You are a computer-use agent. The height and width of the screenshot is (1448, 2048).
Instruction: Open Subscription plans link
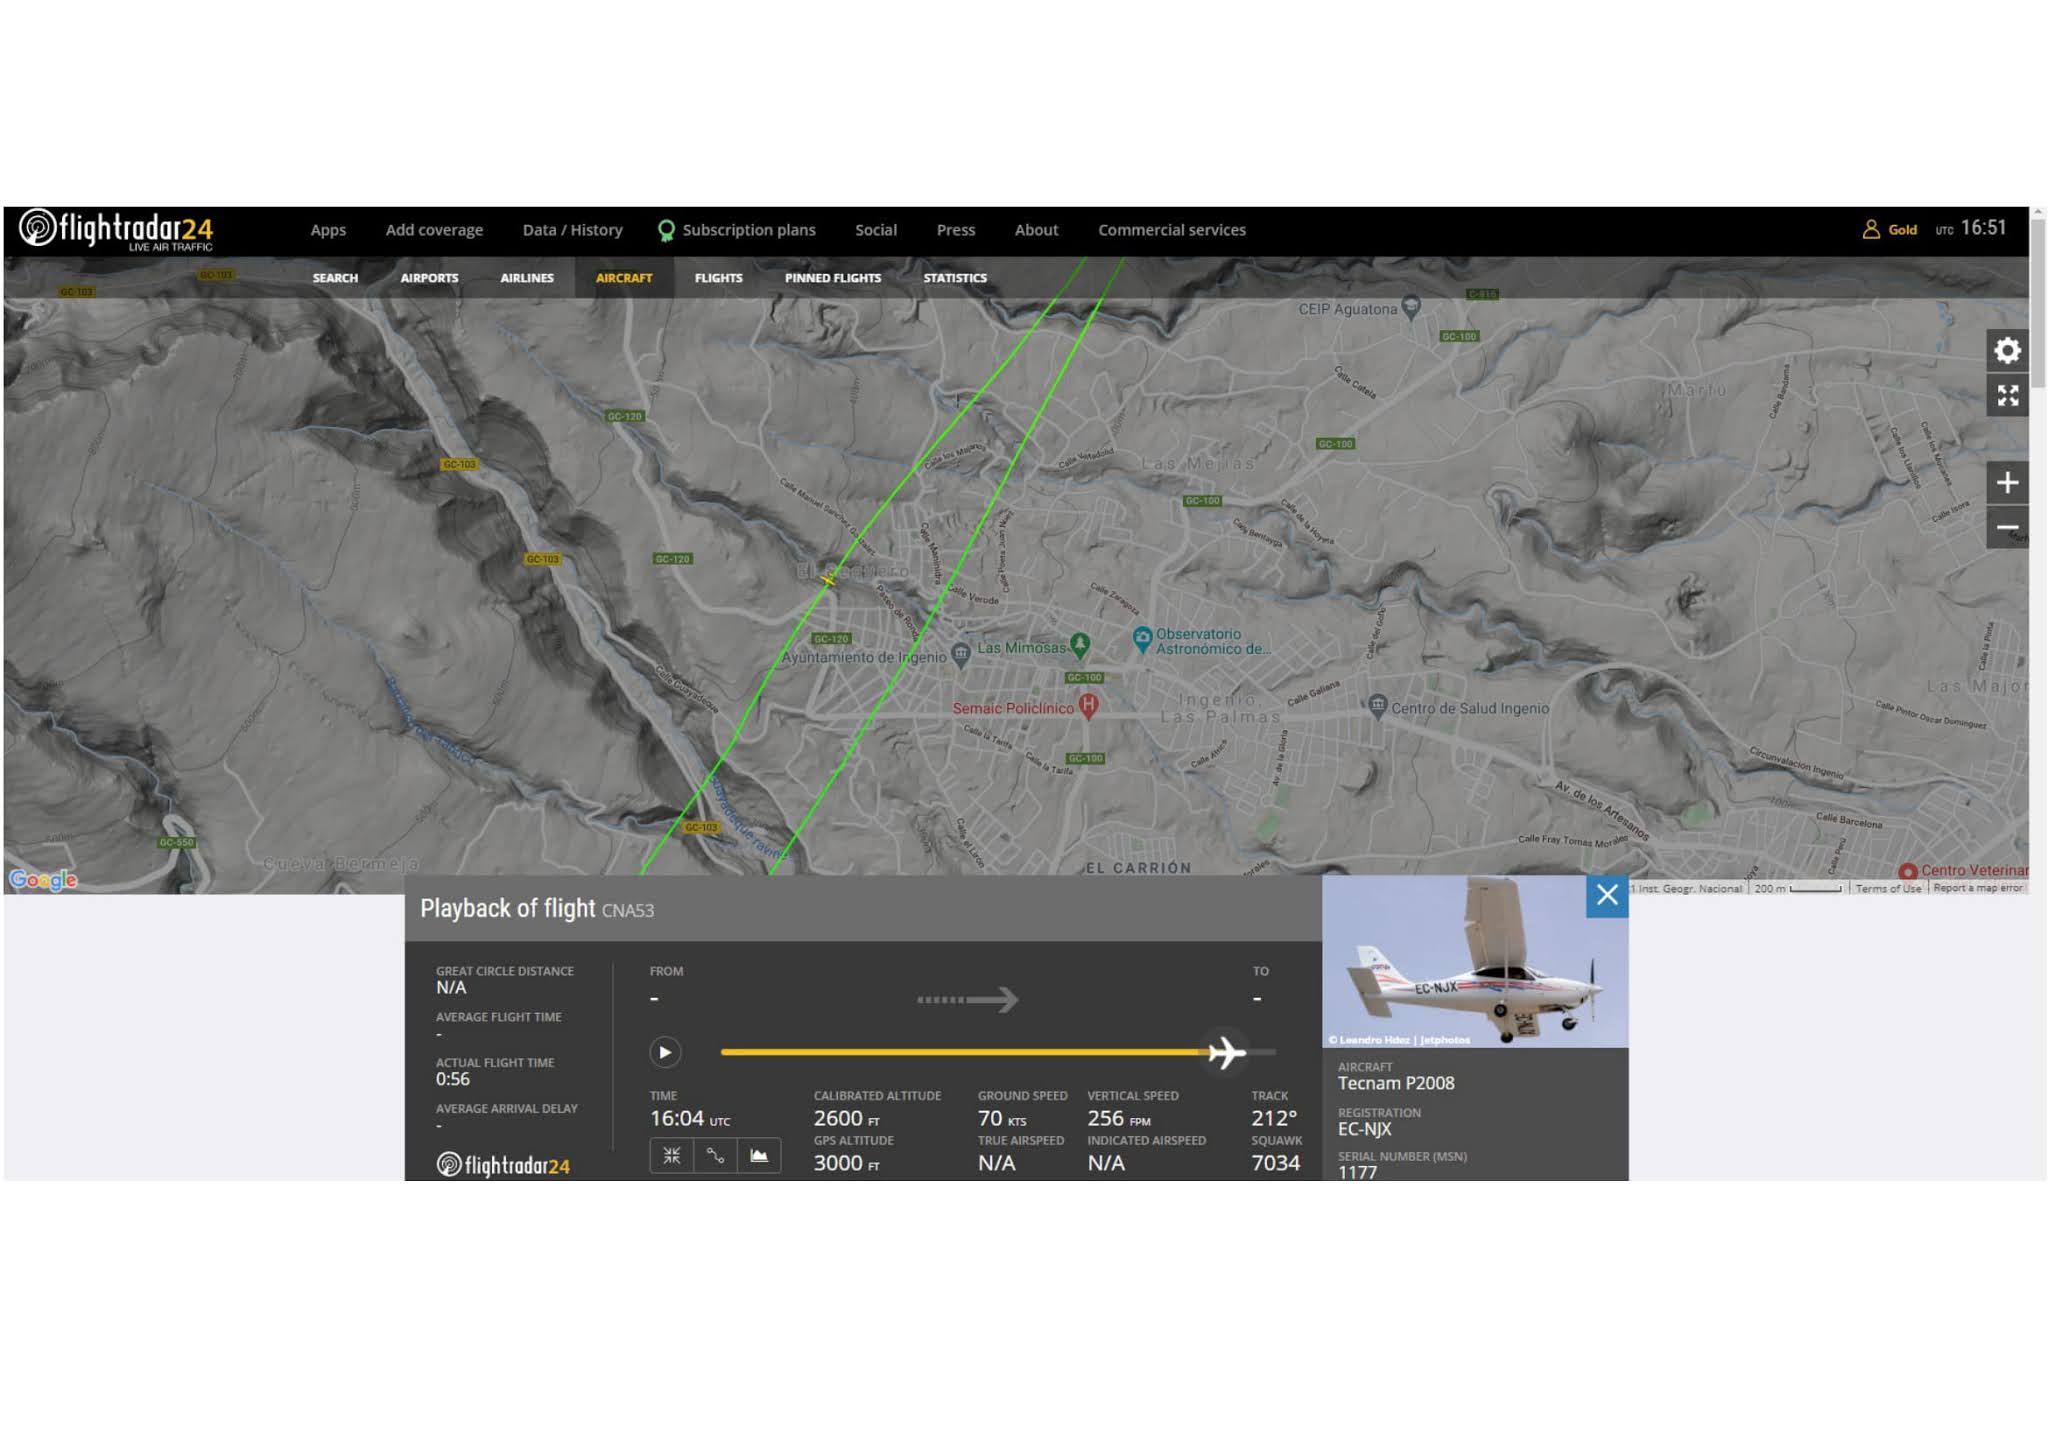click(748, 230)
